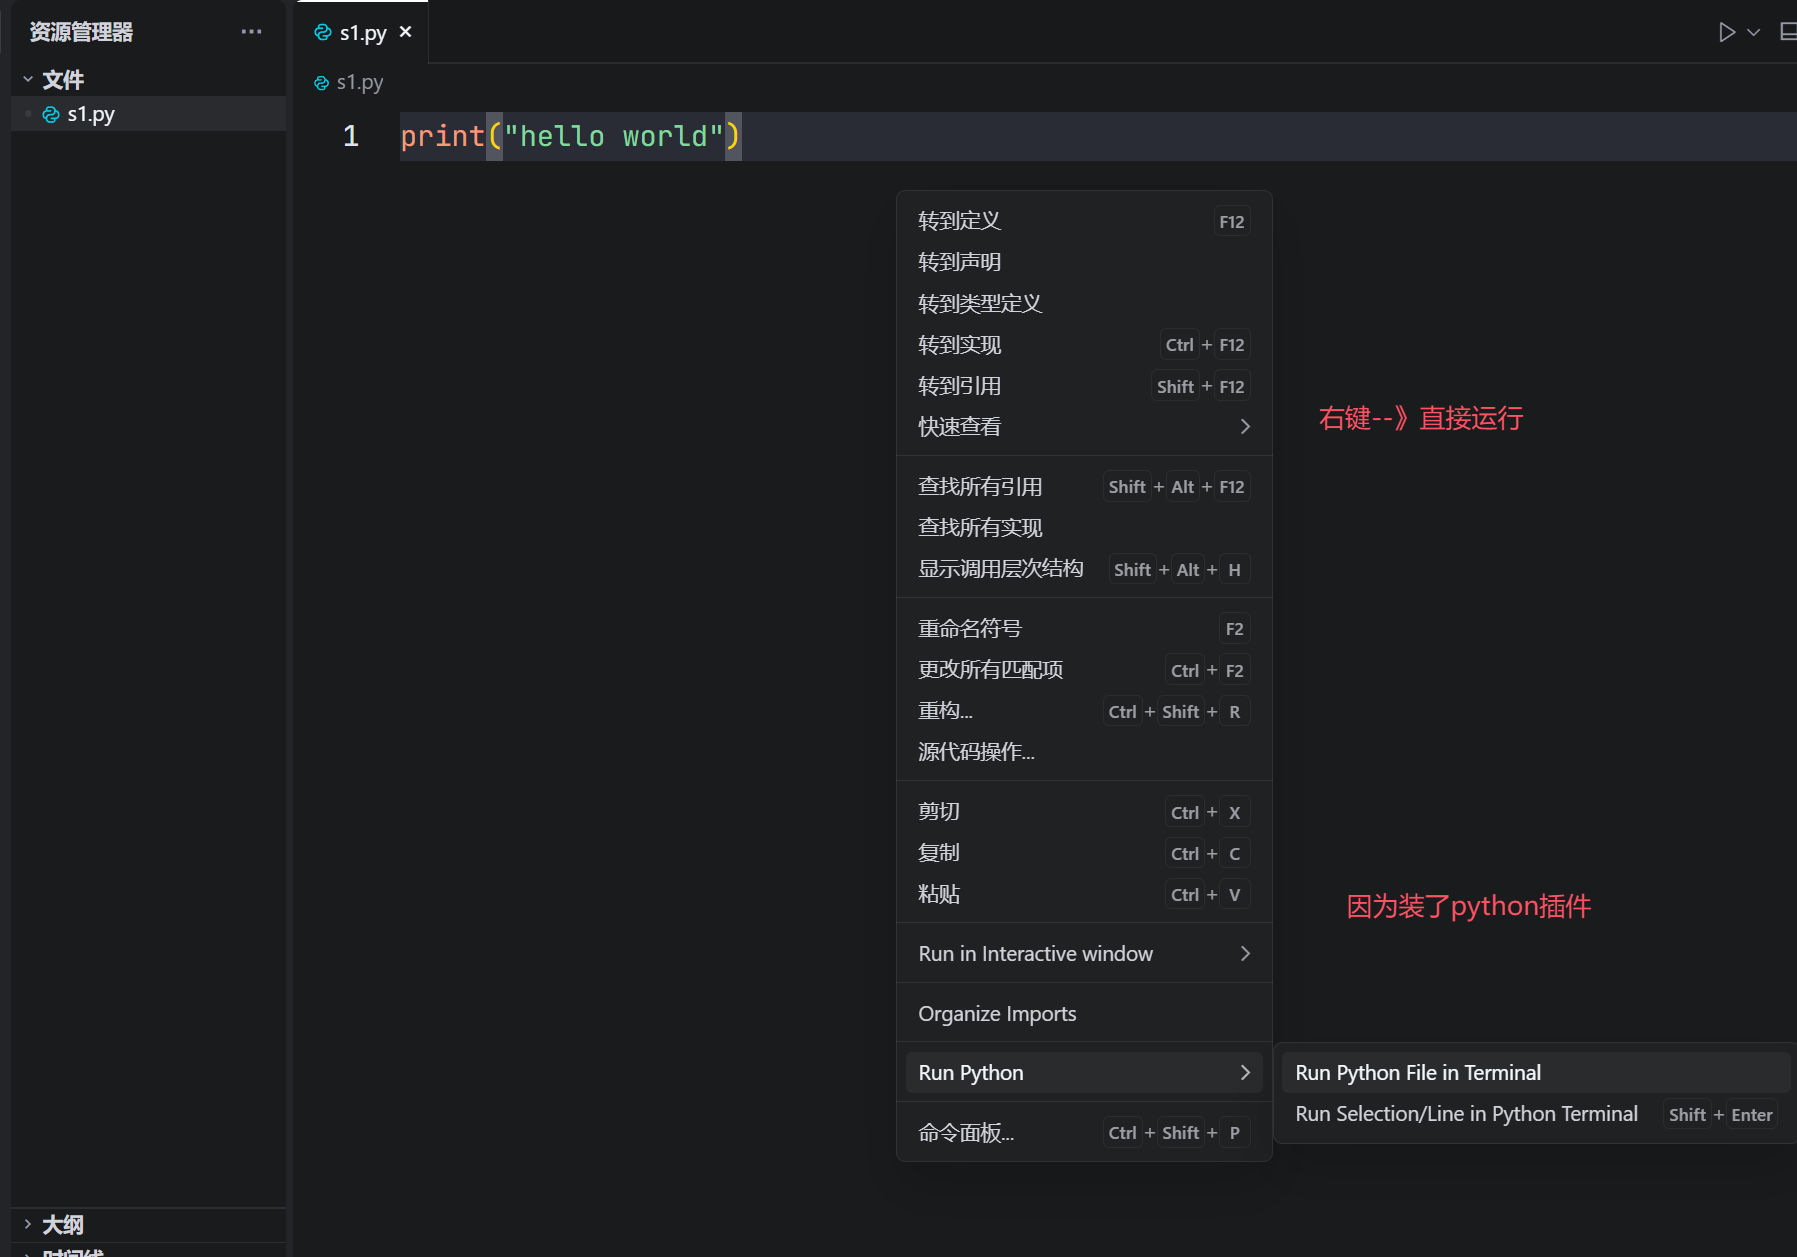Image resolution: width=1797 pixels, height=1257 pixels.
Task: Expand the Run in Interactive window arrow
Action: (x=1245, y=954)
